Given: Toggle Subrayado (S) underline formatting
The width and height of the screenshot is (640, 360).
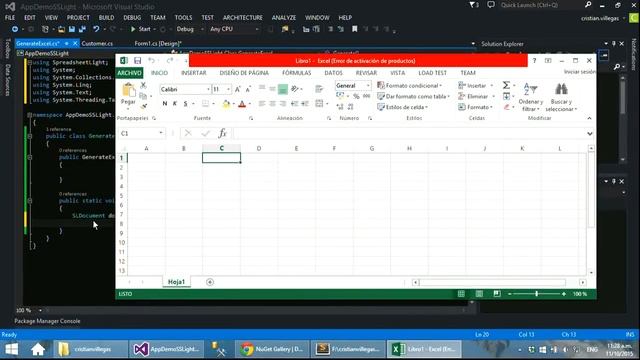Looking at the screenshot, I should 185,104.
